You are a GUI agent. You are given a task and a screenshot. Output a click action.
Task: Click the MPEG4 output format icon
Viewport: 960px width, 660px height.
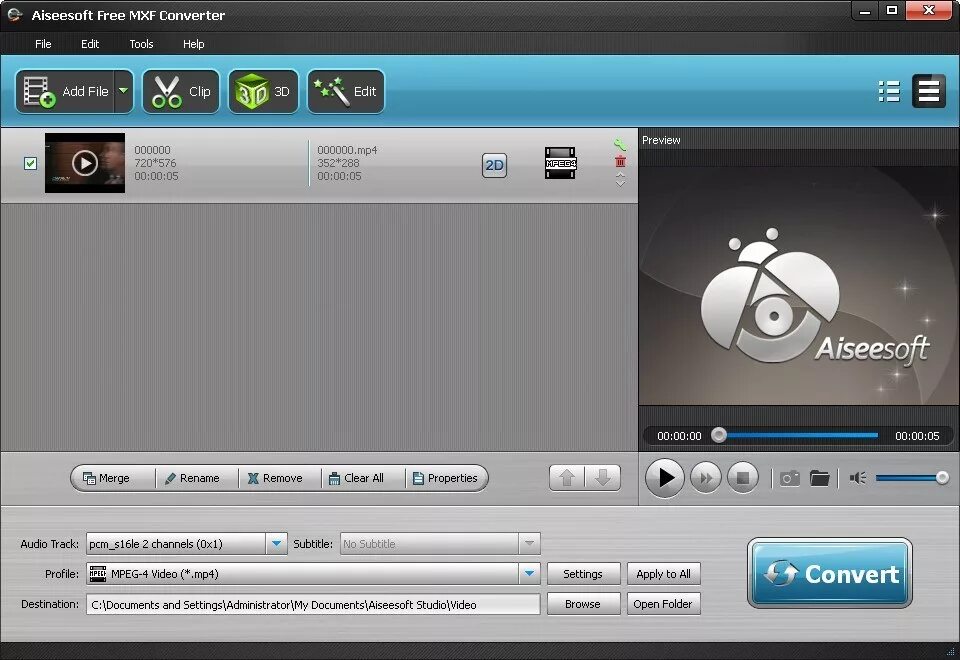pos(560,163)
